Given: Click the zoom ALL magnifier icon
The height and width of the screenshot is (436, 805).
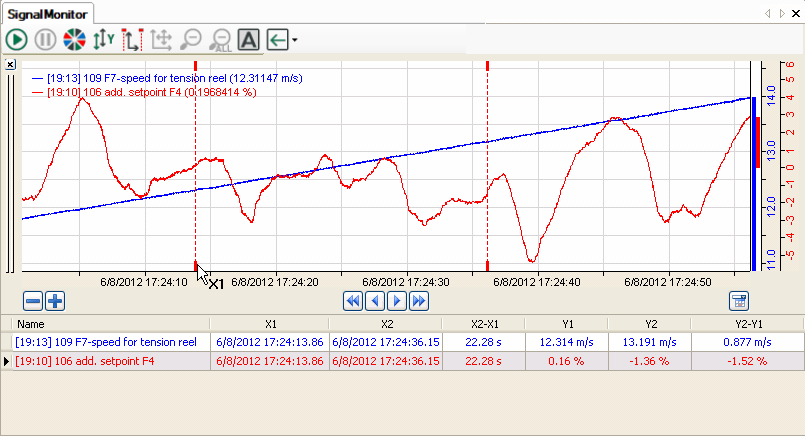Looking at the screenshot, I should (x=221, y=40).
